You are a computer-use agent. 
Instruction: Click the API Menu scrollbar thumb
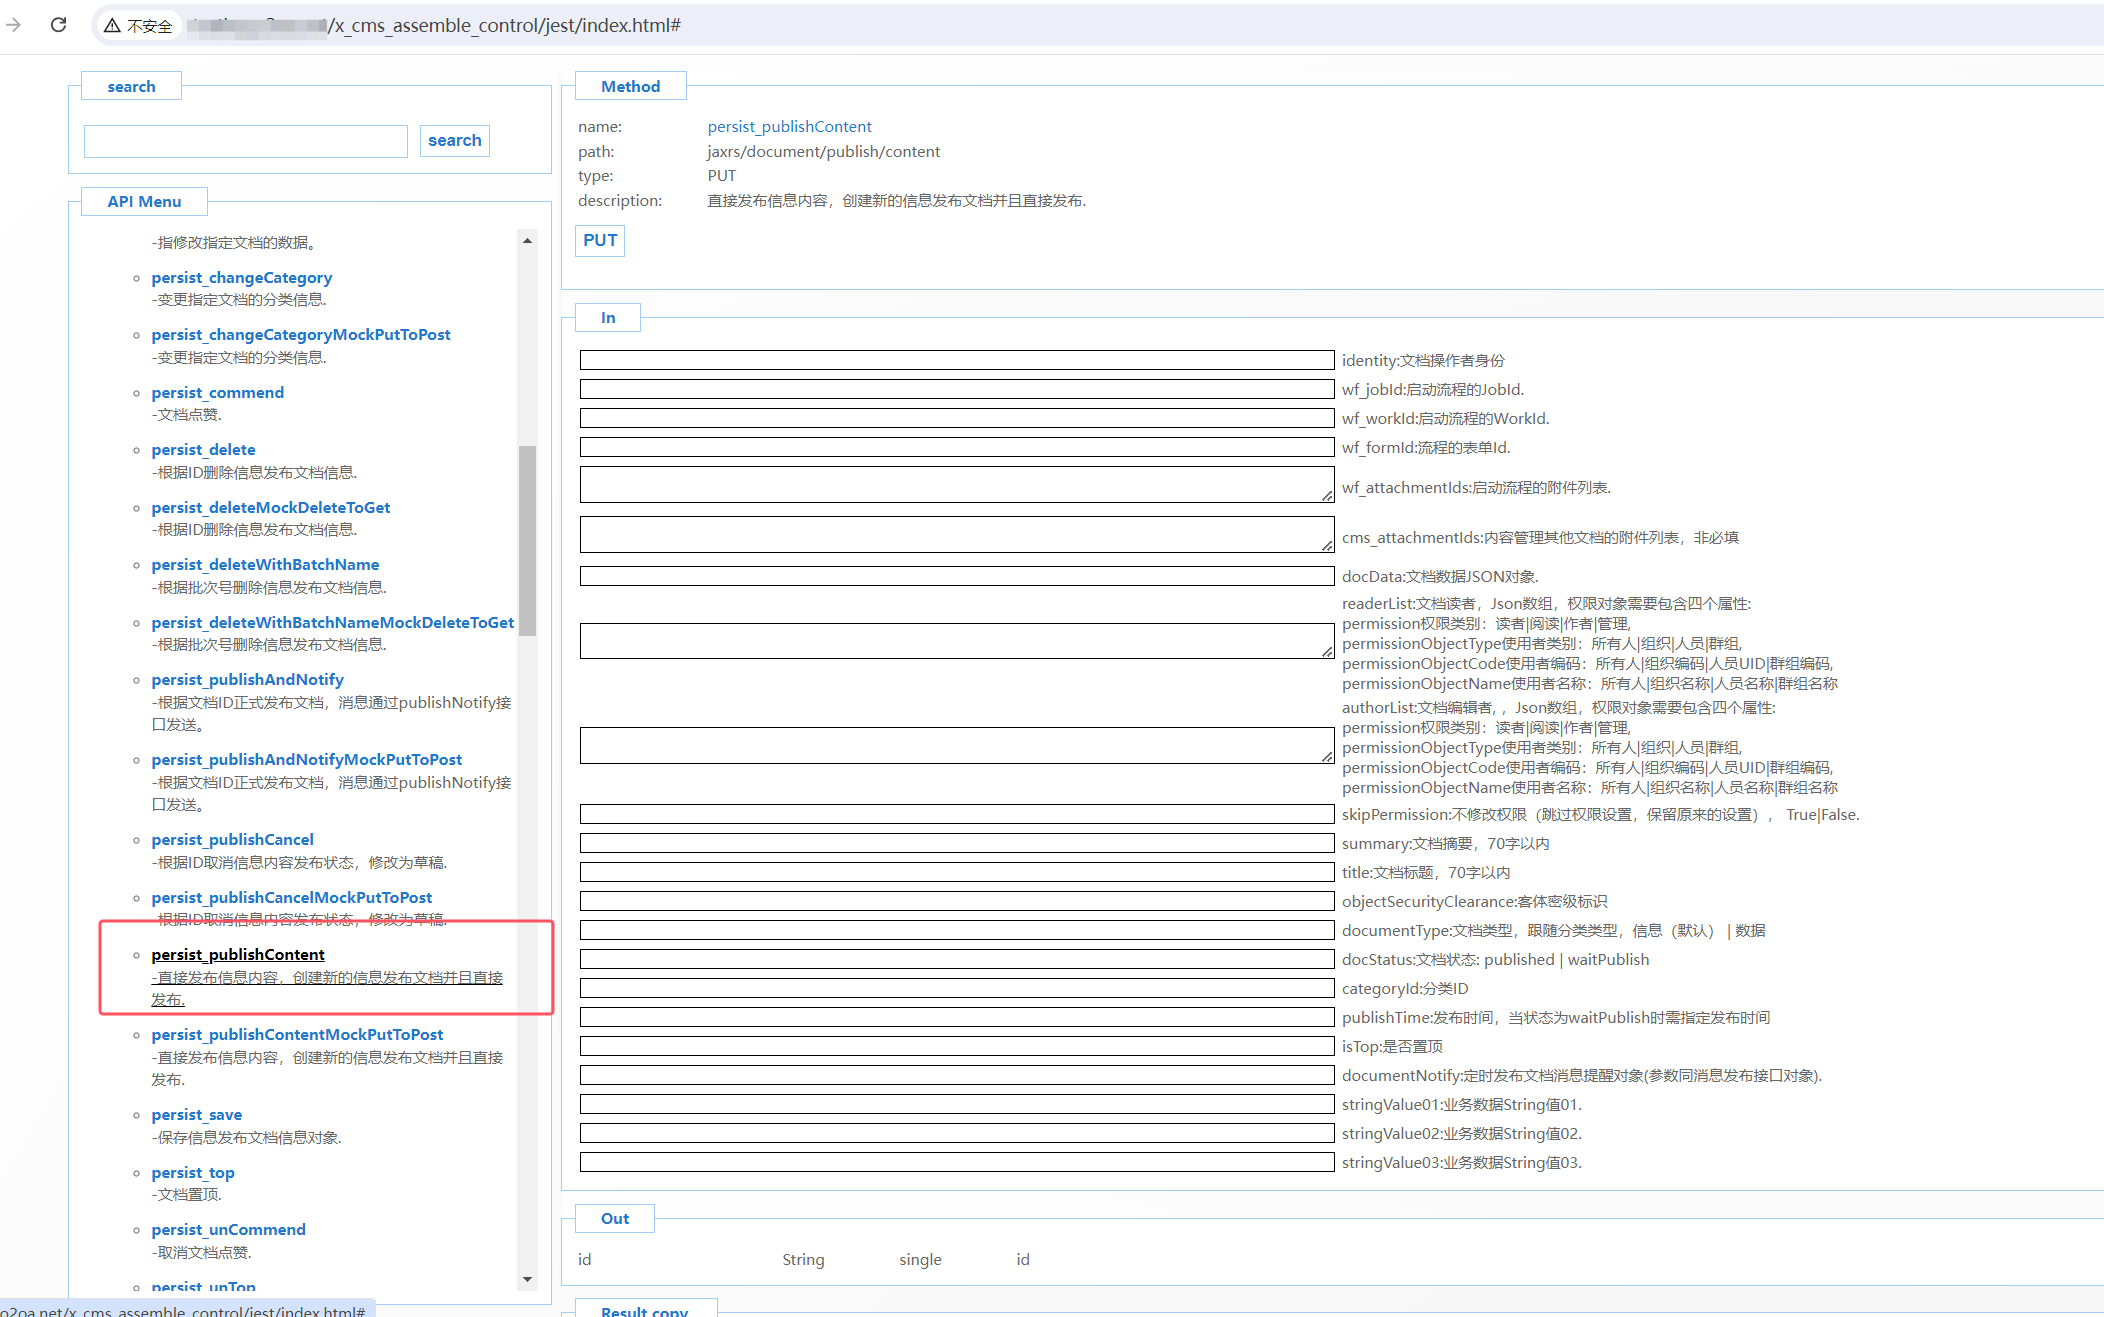pos(527,540)
